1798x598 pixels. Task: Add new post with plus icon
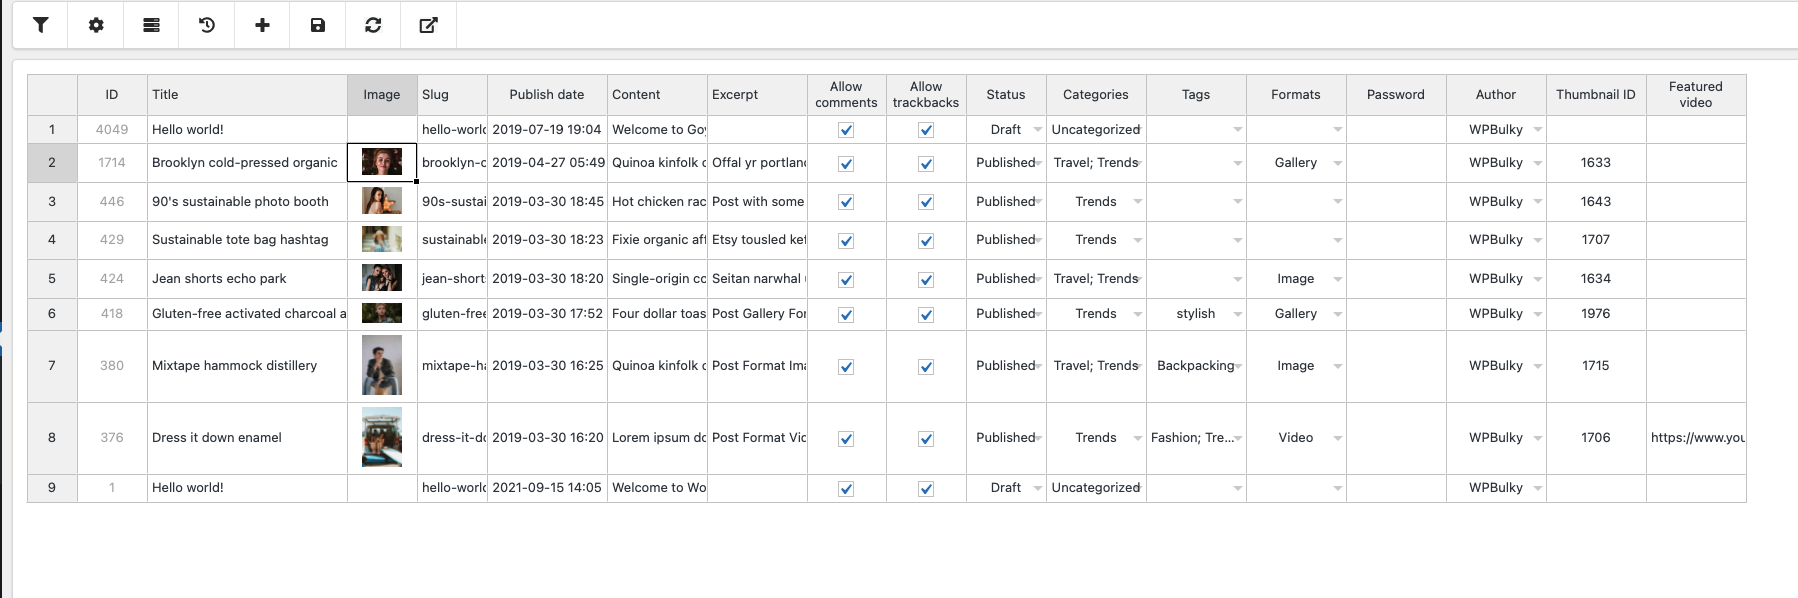pyautogui.click(x=262, y=25)
